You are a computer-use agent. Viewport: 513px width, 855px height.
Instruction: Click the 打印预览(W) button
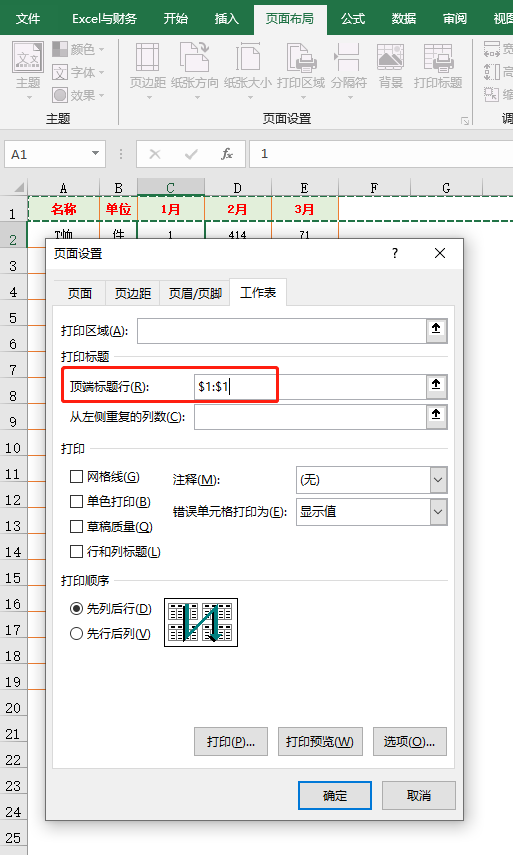tap(320, 742)
